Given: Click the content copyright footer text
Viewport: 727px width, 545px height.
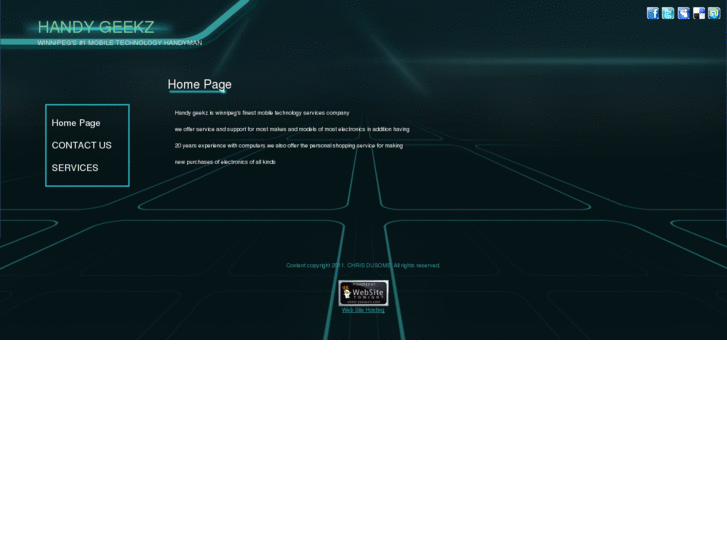Looking at the screenshot, I should [363, 265].
